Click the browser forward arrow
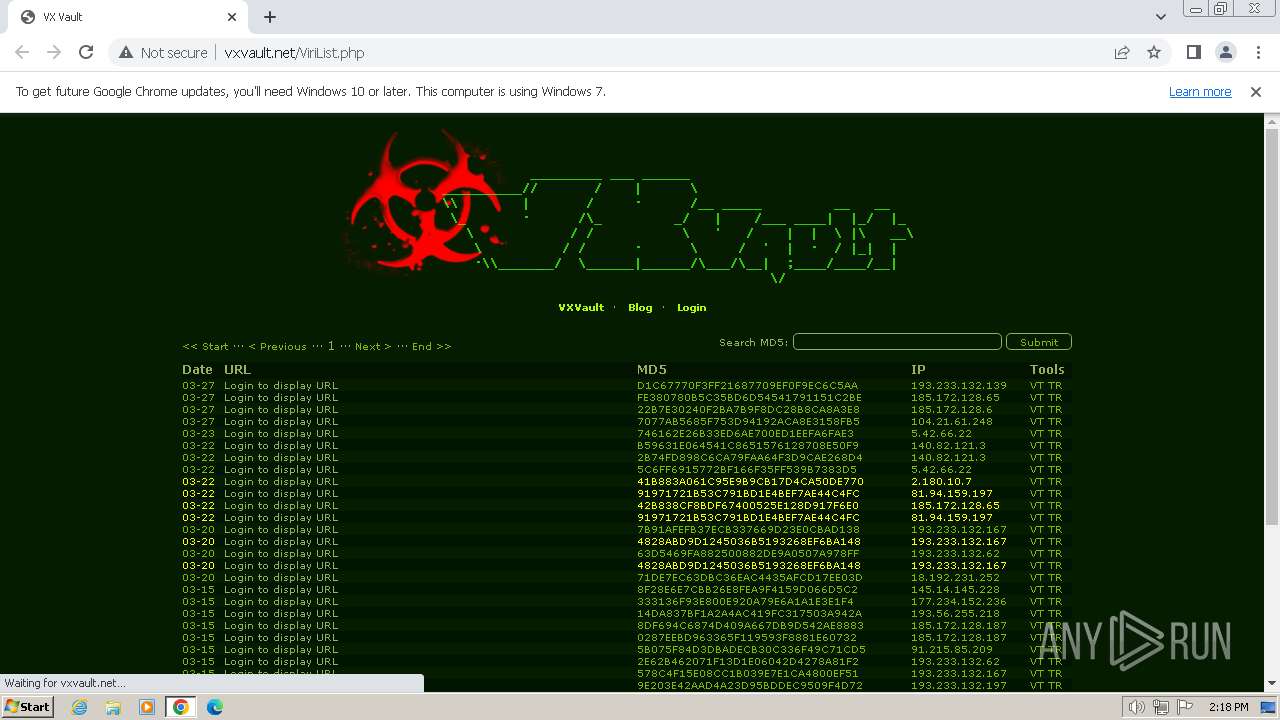 pos(54,53)
